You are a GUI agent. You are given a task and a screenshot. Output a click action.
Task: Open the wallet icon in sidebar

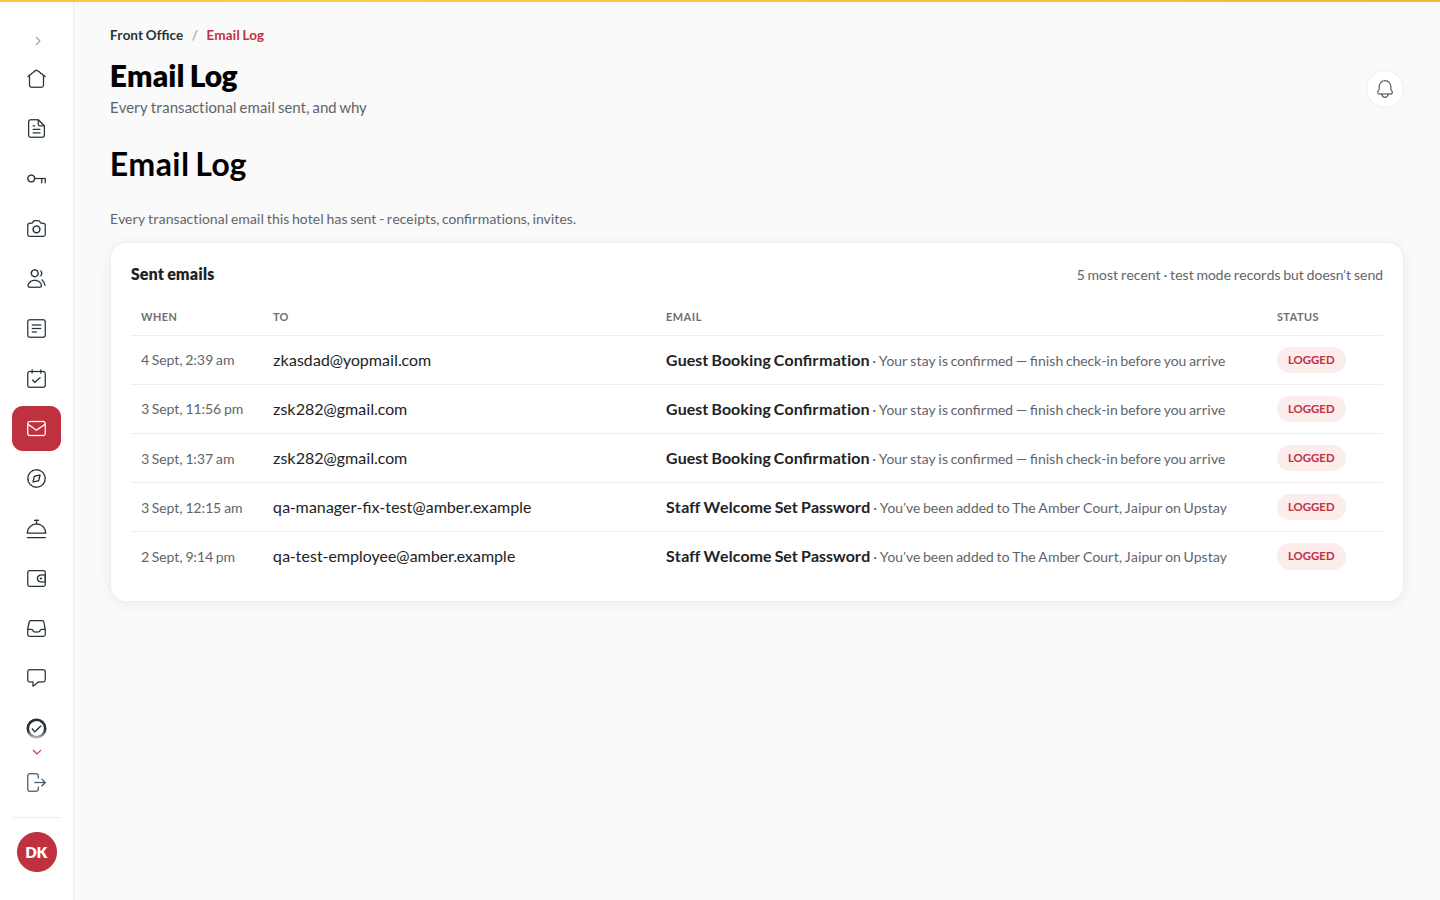point(37,579)
